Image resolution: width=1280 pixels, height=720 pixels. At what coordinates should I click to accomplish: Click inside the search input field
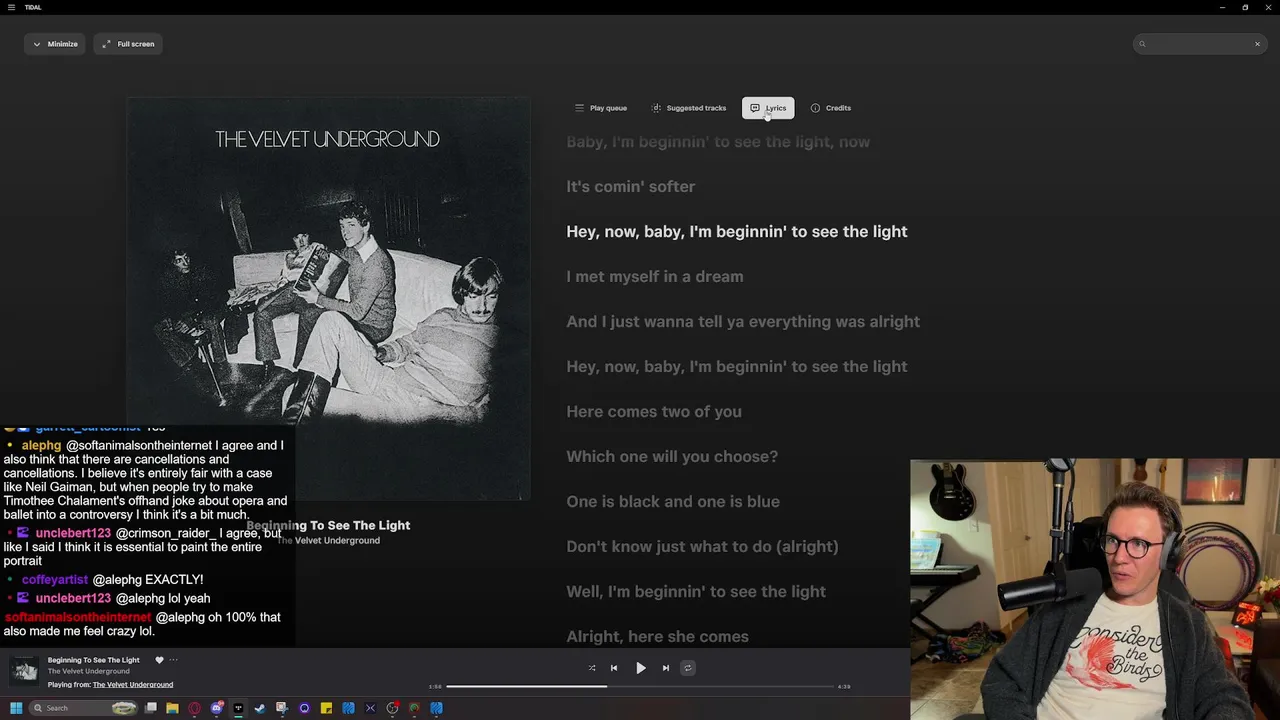pos(1198,44)
